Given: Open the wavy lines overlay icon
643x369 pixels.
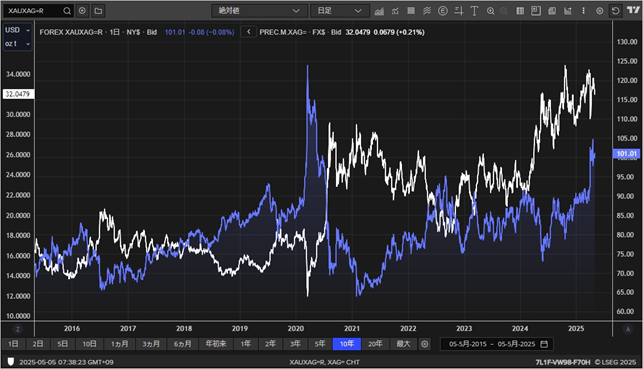Looking at the screenshot, I should pos(426,11).
